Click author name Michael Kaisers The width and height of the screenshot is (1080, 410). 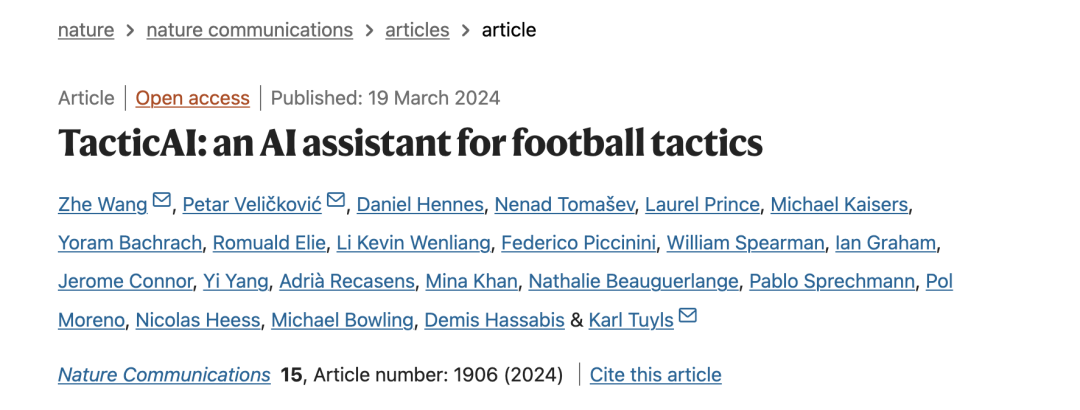(x=839, y=205)
